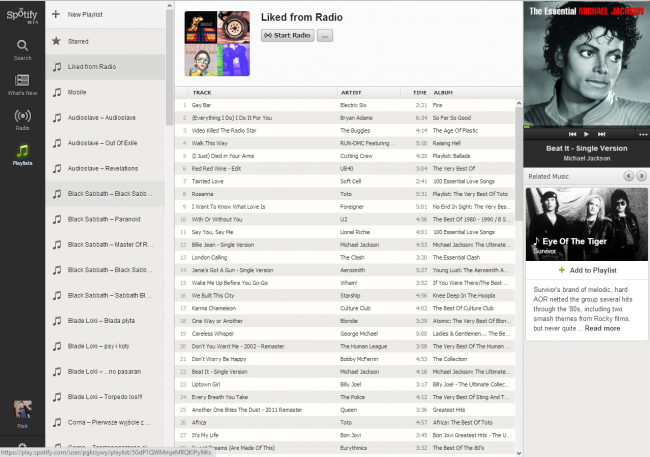
Task: Click the track progress bar in player
Action: pyautogui.click(x=587, y=127)
